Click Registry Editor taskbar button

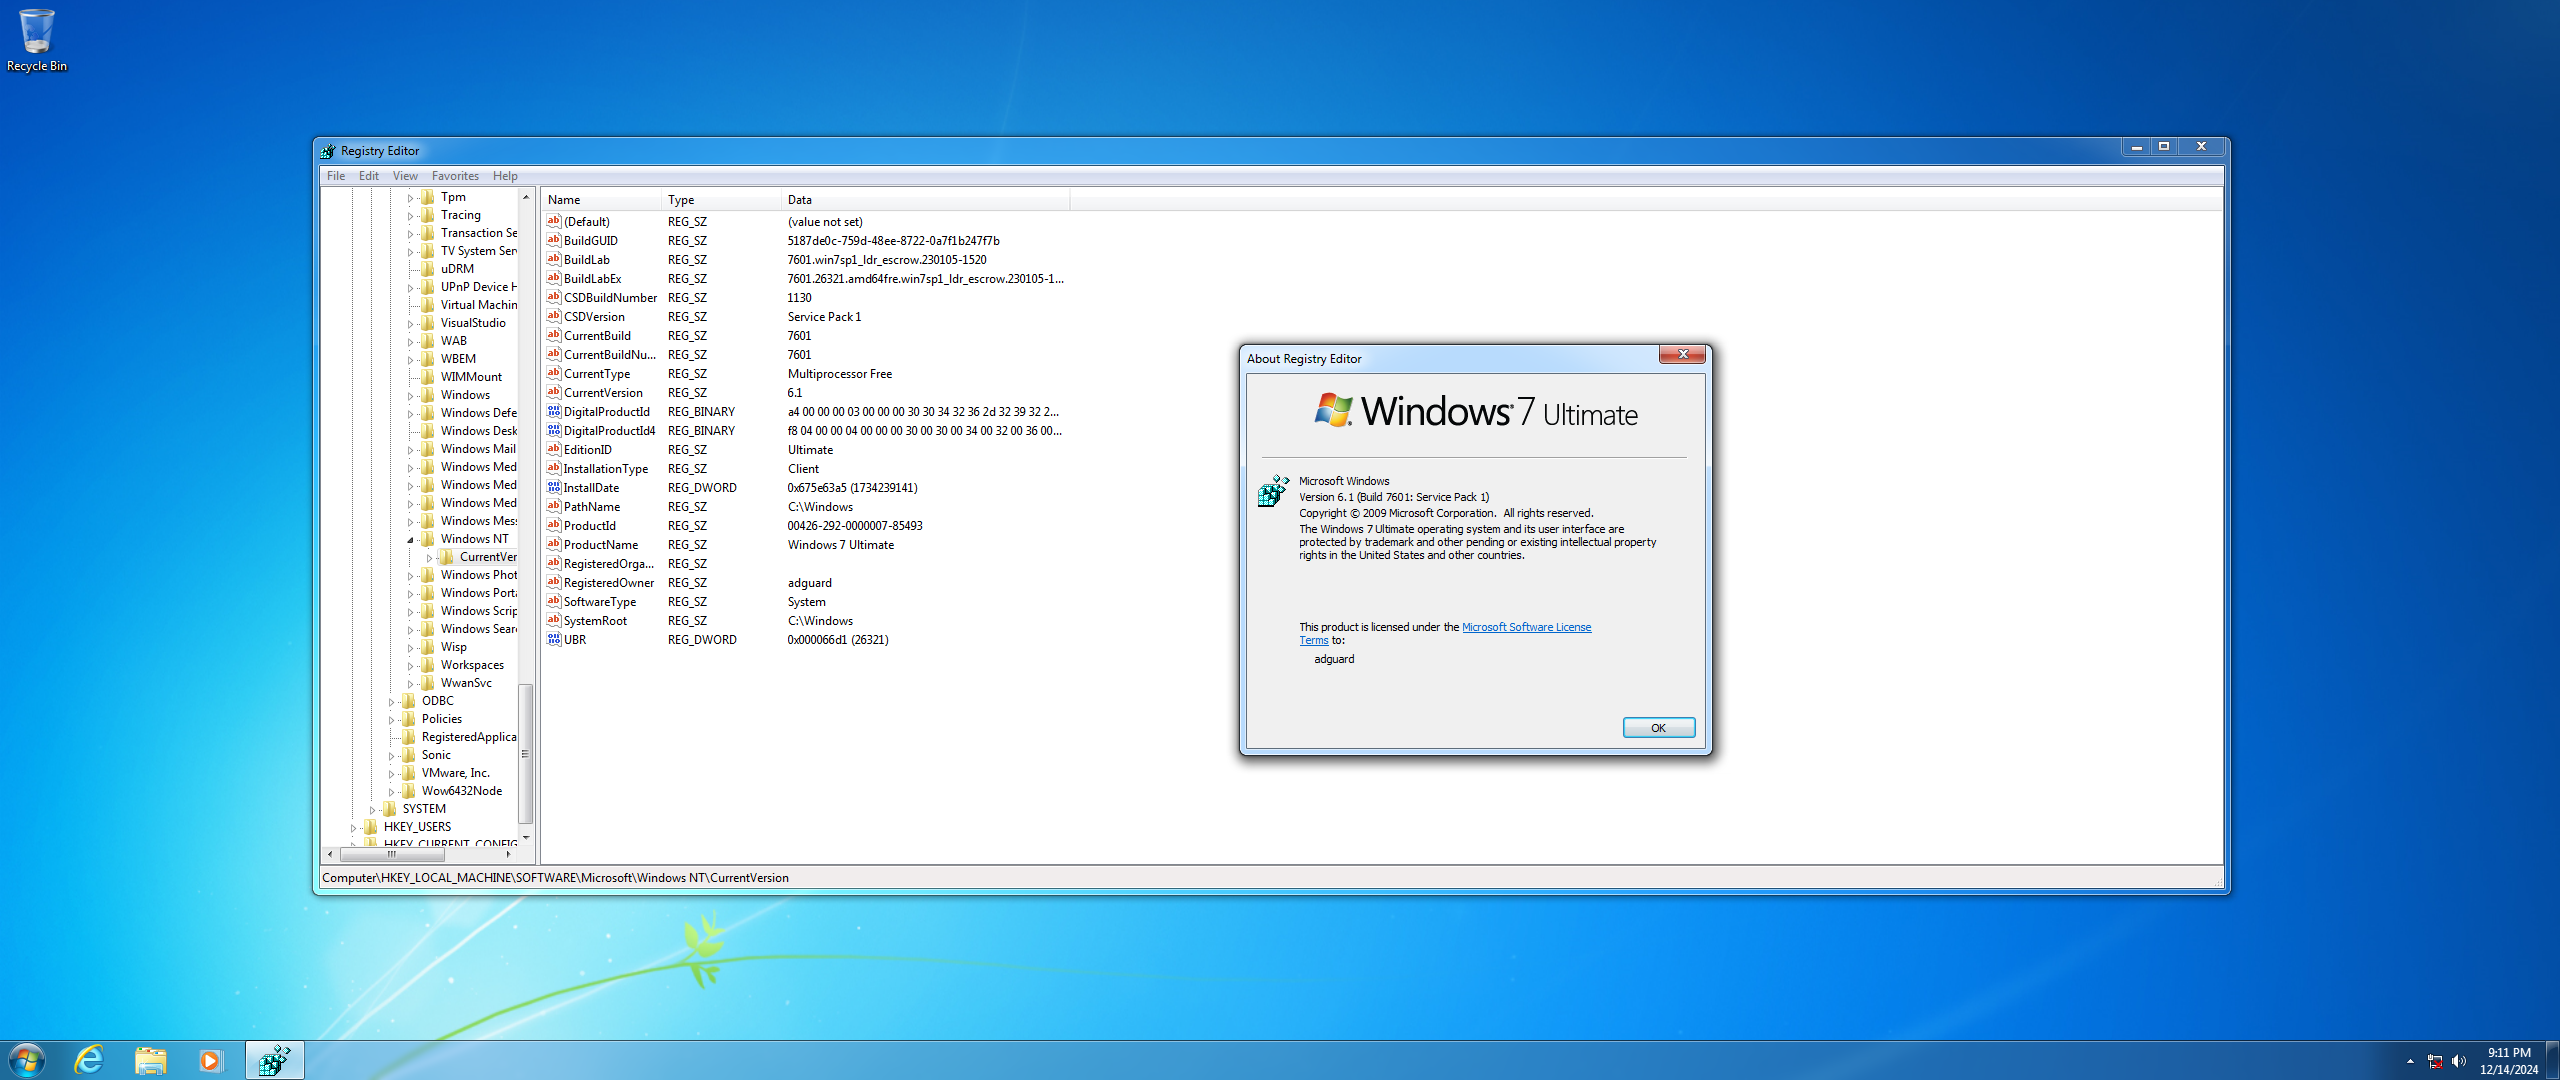pos(274,1060)
